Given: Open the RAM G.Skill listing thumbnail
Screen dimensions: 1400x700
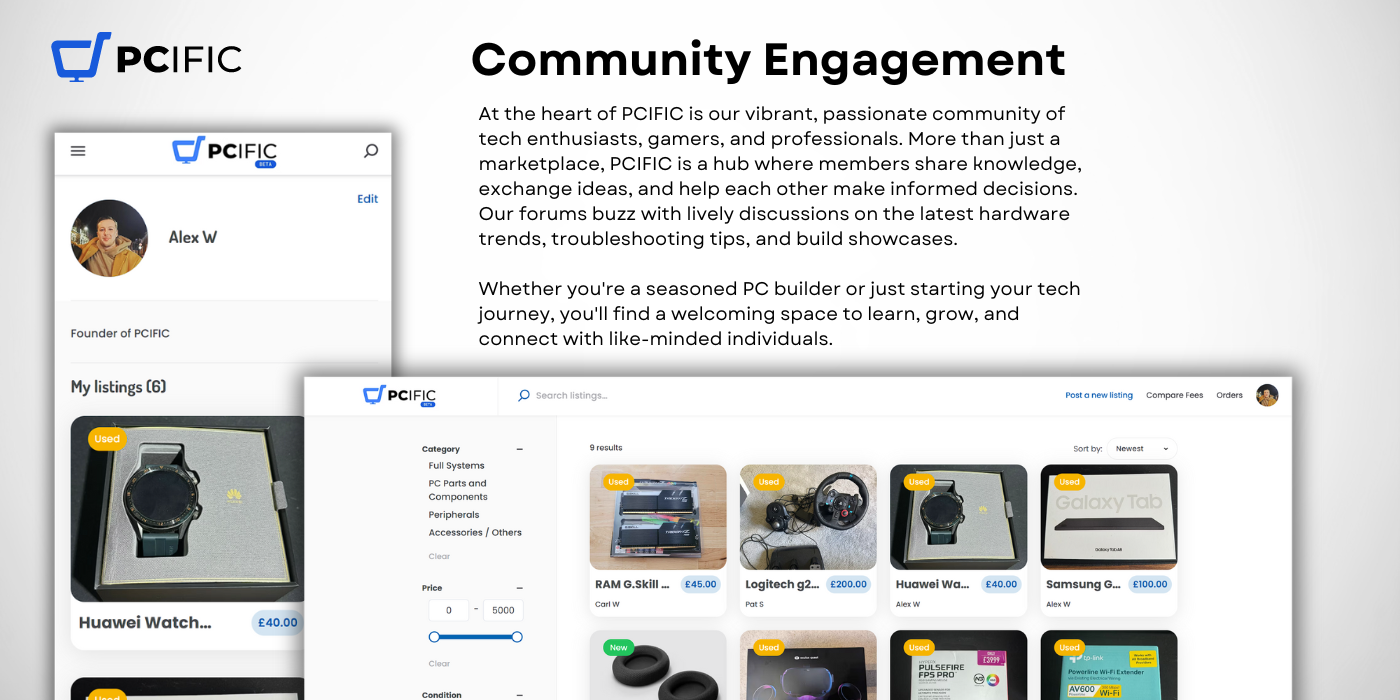Looking at the screenshot, I should (658, 517).
